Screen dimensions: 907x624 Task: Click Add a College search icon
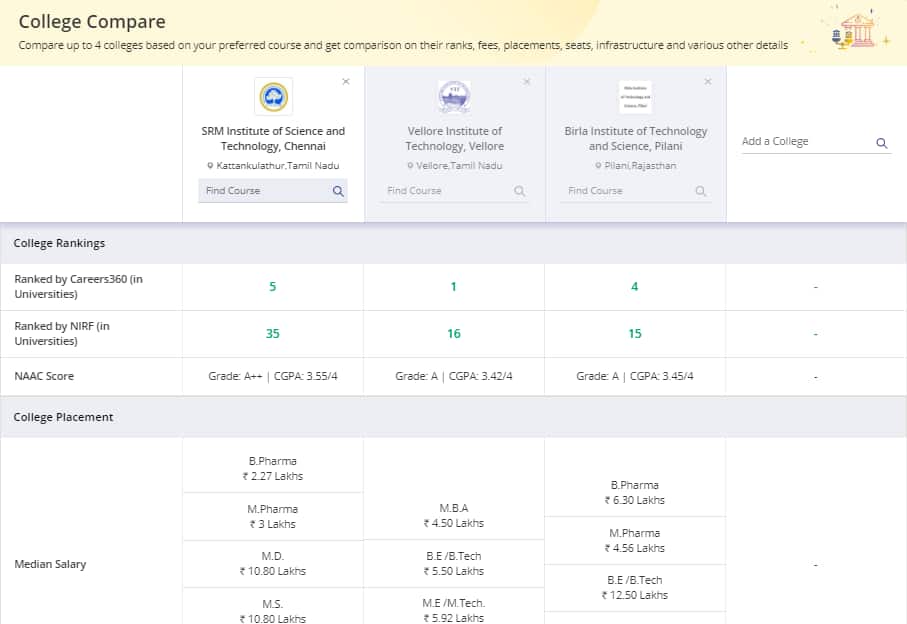point(882,143)
